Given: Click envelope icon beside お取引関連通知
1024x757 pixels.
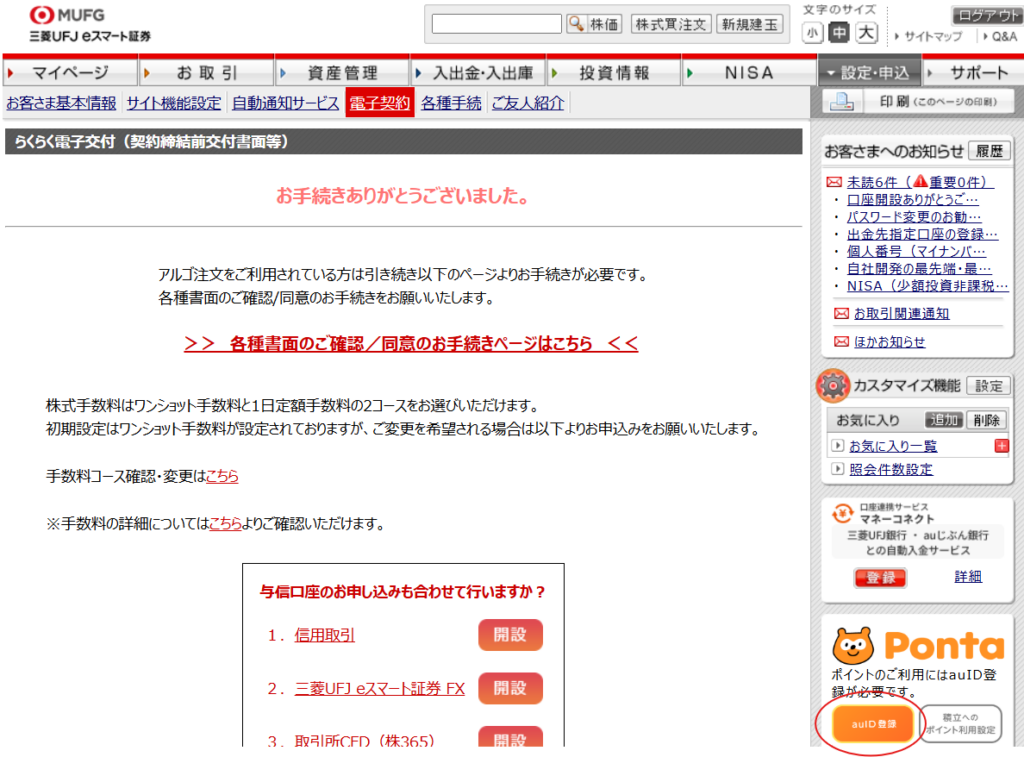Looking at the screenshot, I should (x=842, y=314).
